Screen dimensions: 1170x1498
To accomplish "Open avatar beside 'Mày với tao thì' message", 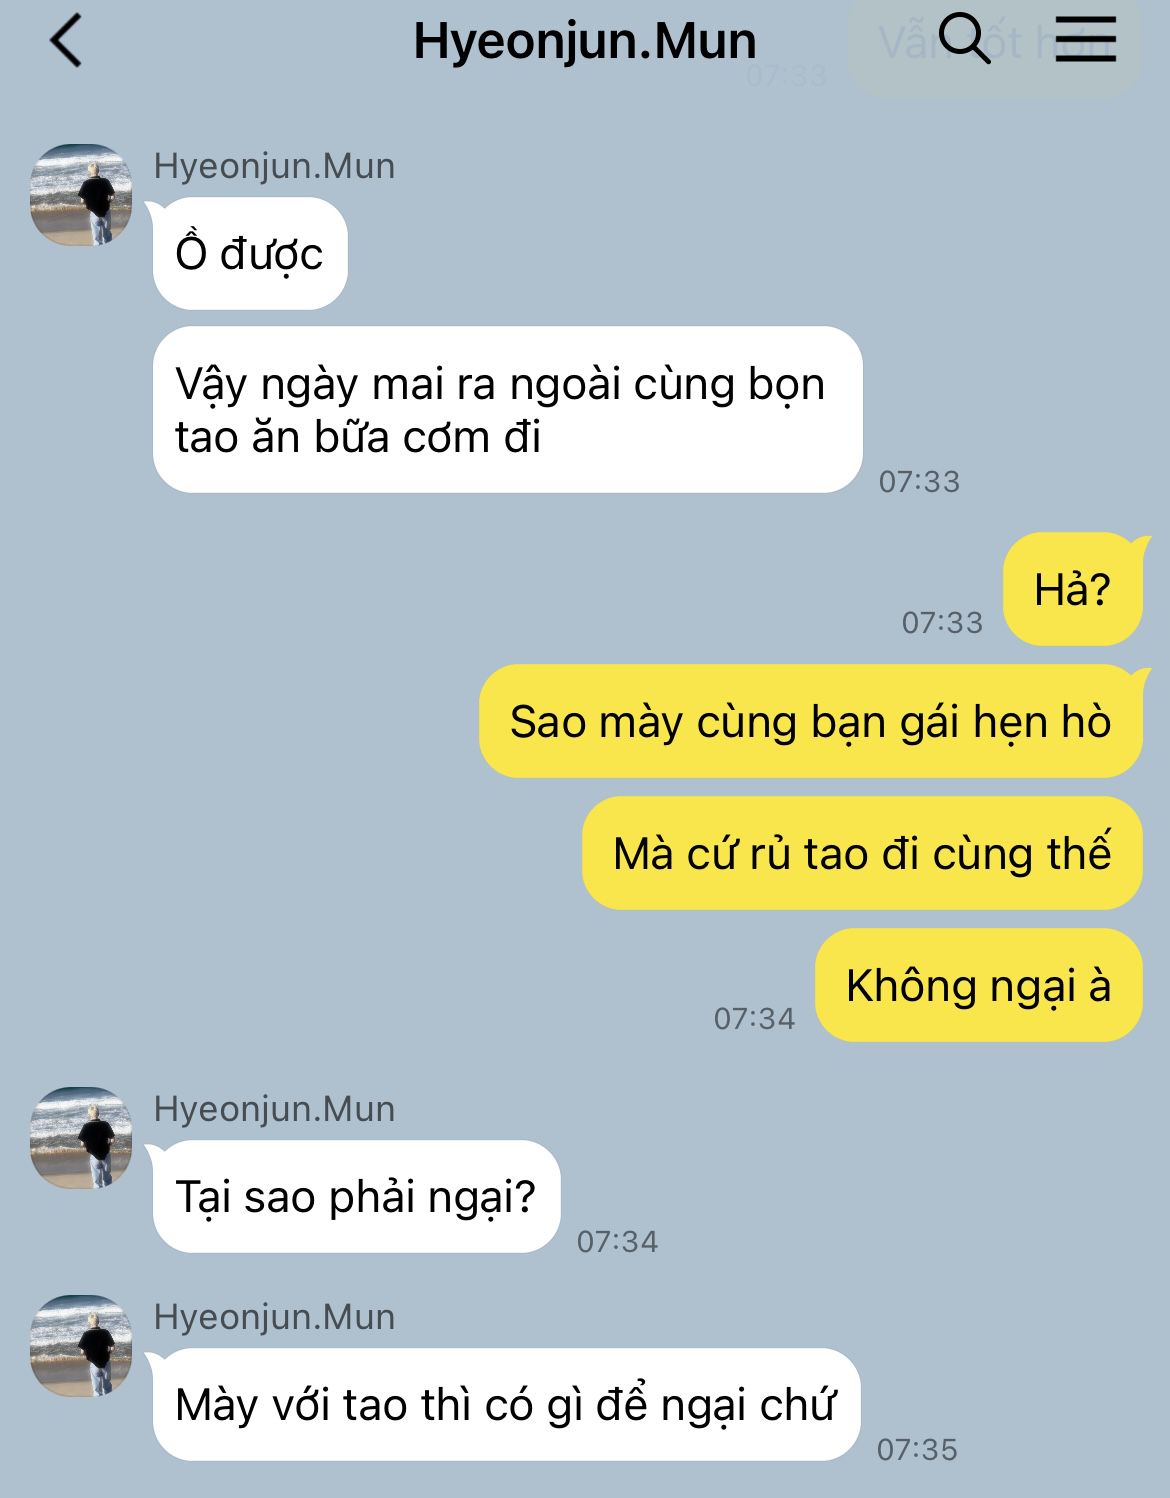I will (x=81, y=1346).
